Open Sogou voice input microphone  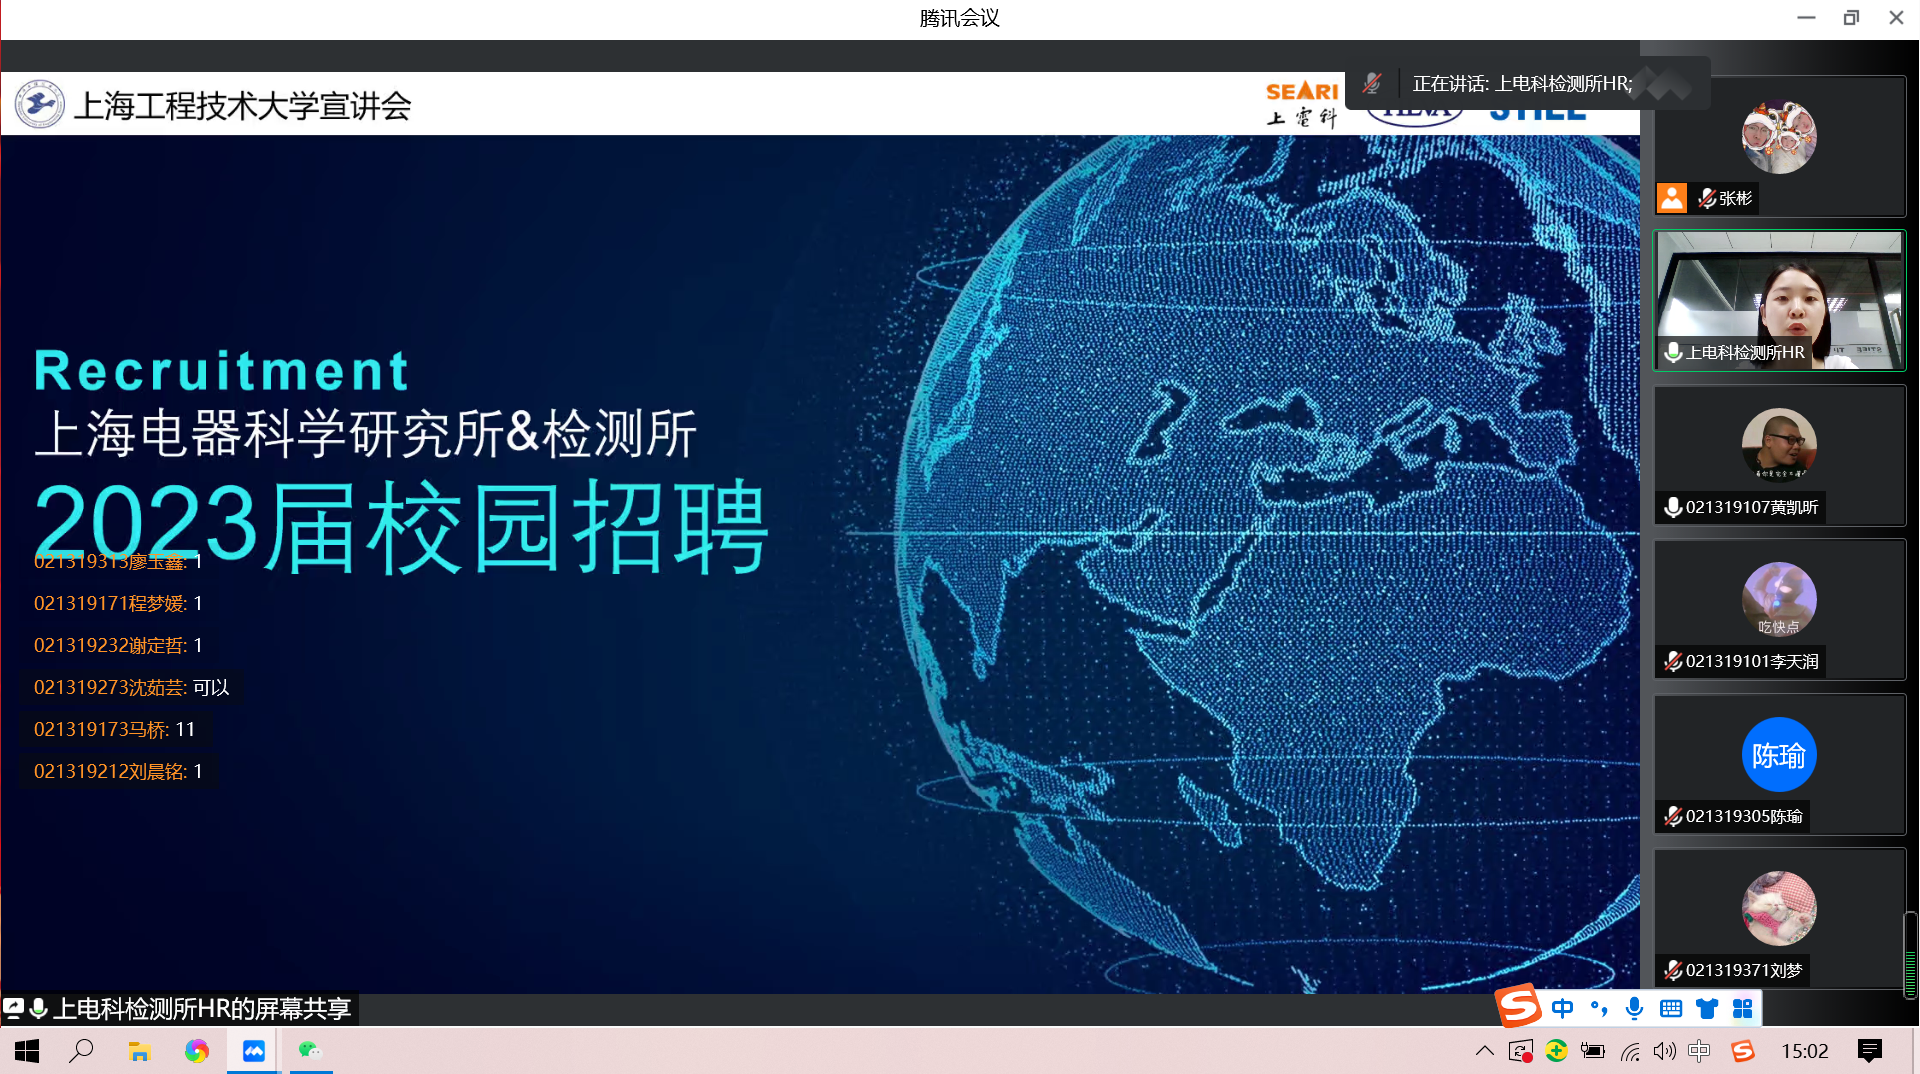[x=1634, y=1008]
